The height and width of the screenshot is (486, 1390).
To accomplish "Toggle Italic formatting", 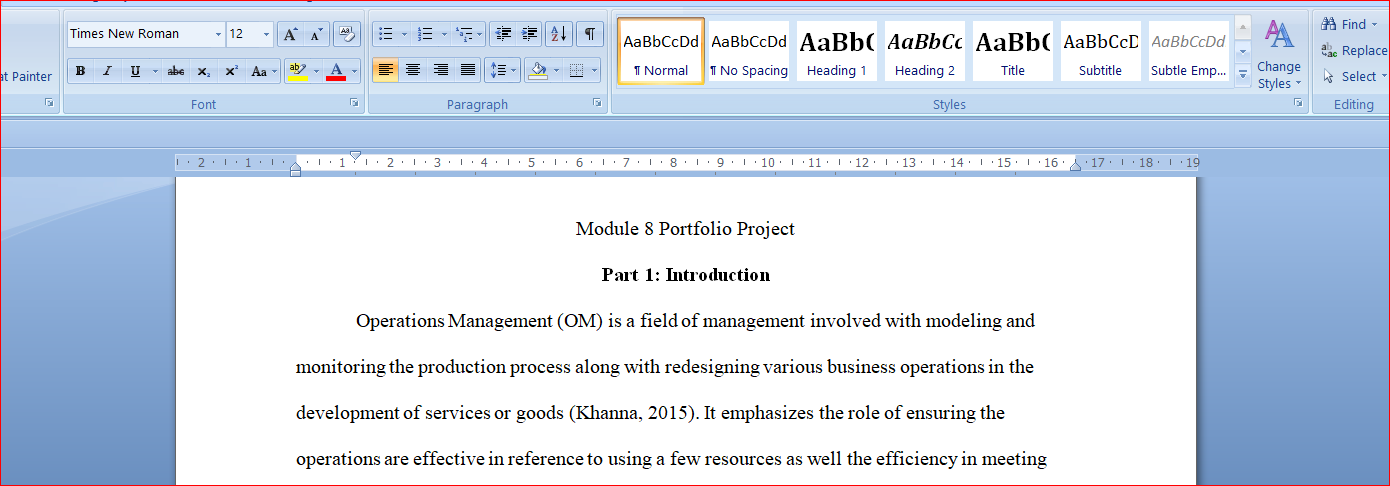I will click(x=107, y=71).
